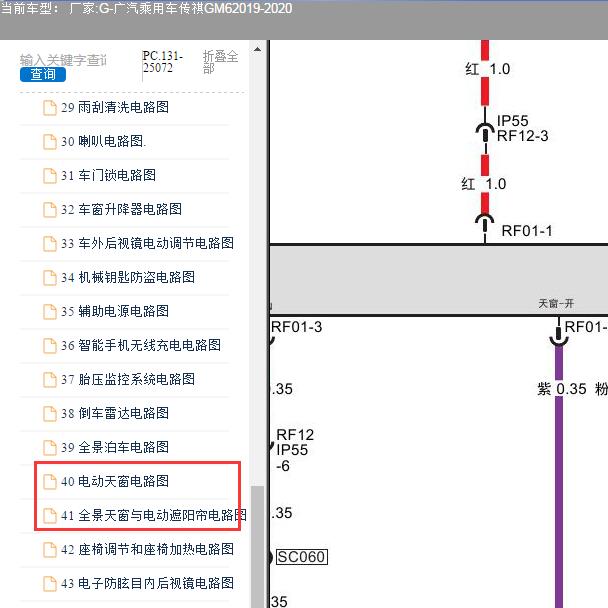Open 31 车门锁电路图 item
This screenshot has width=608, height=608.
109,175
